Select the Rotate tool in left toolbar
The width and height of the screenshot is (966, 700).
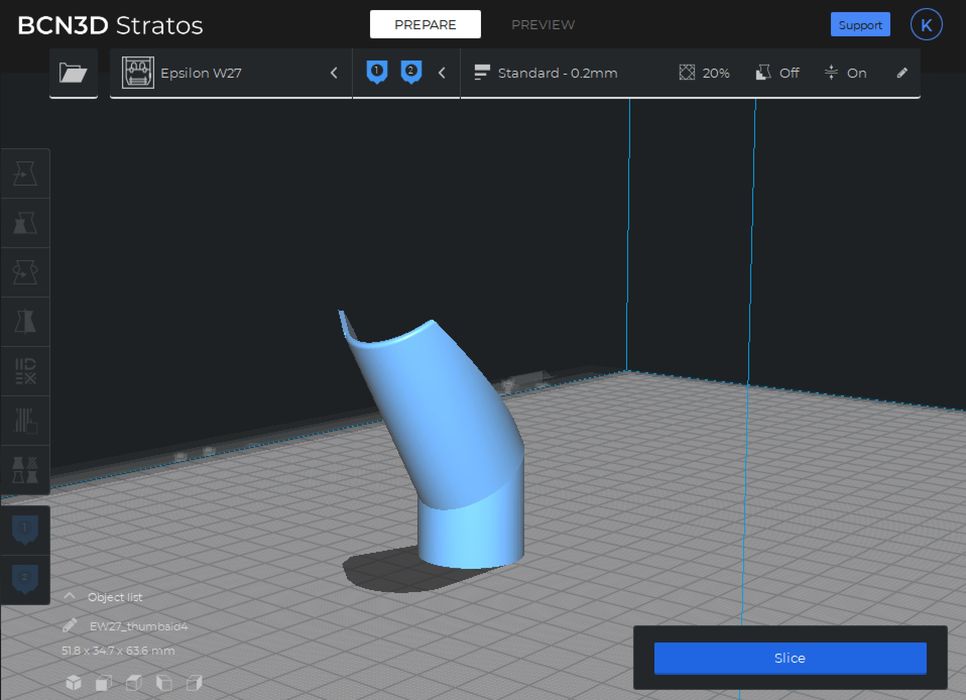tap(25, 272)
